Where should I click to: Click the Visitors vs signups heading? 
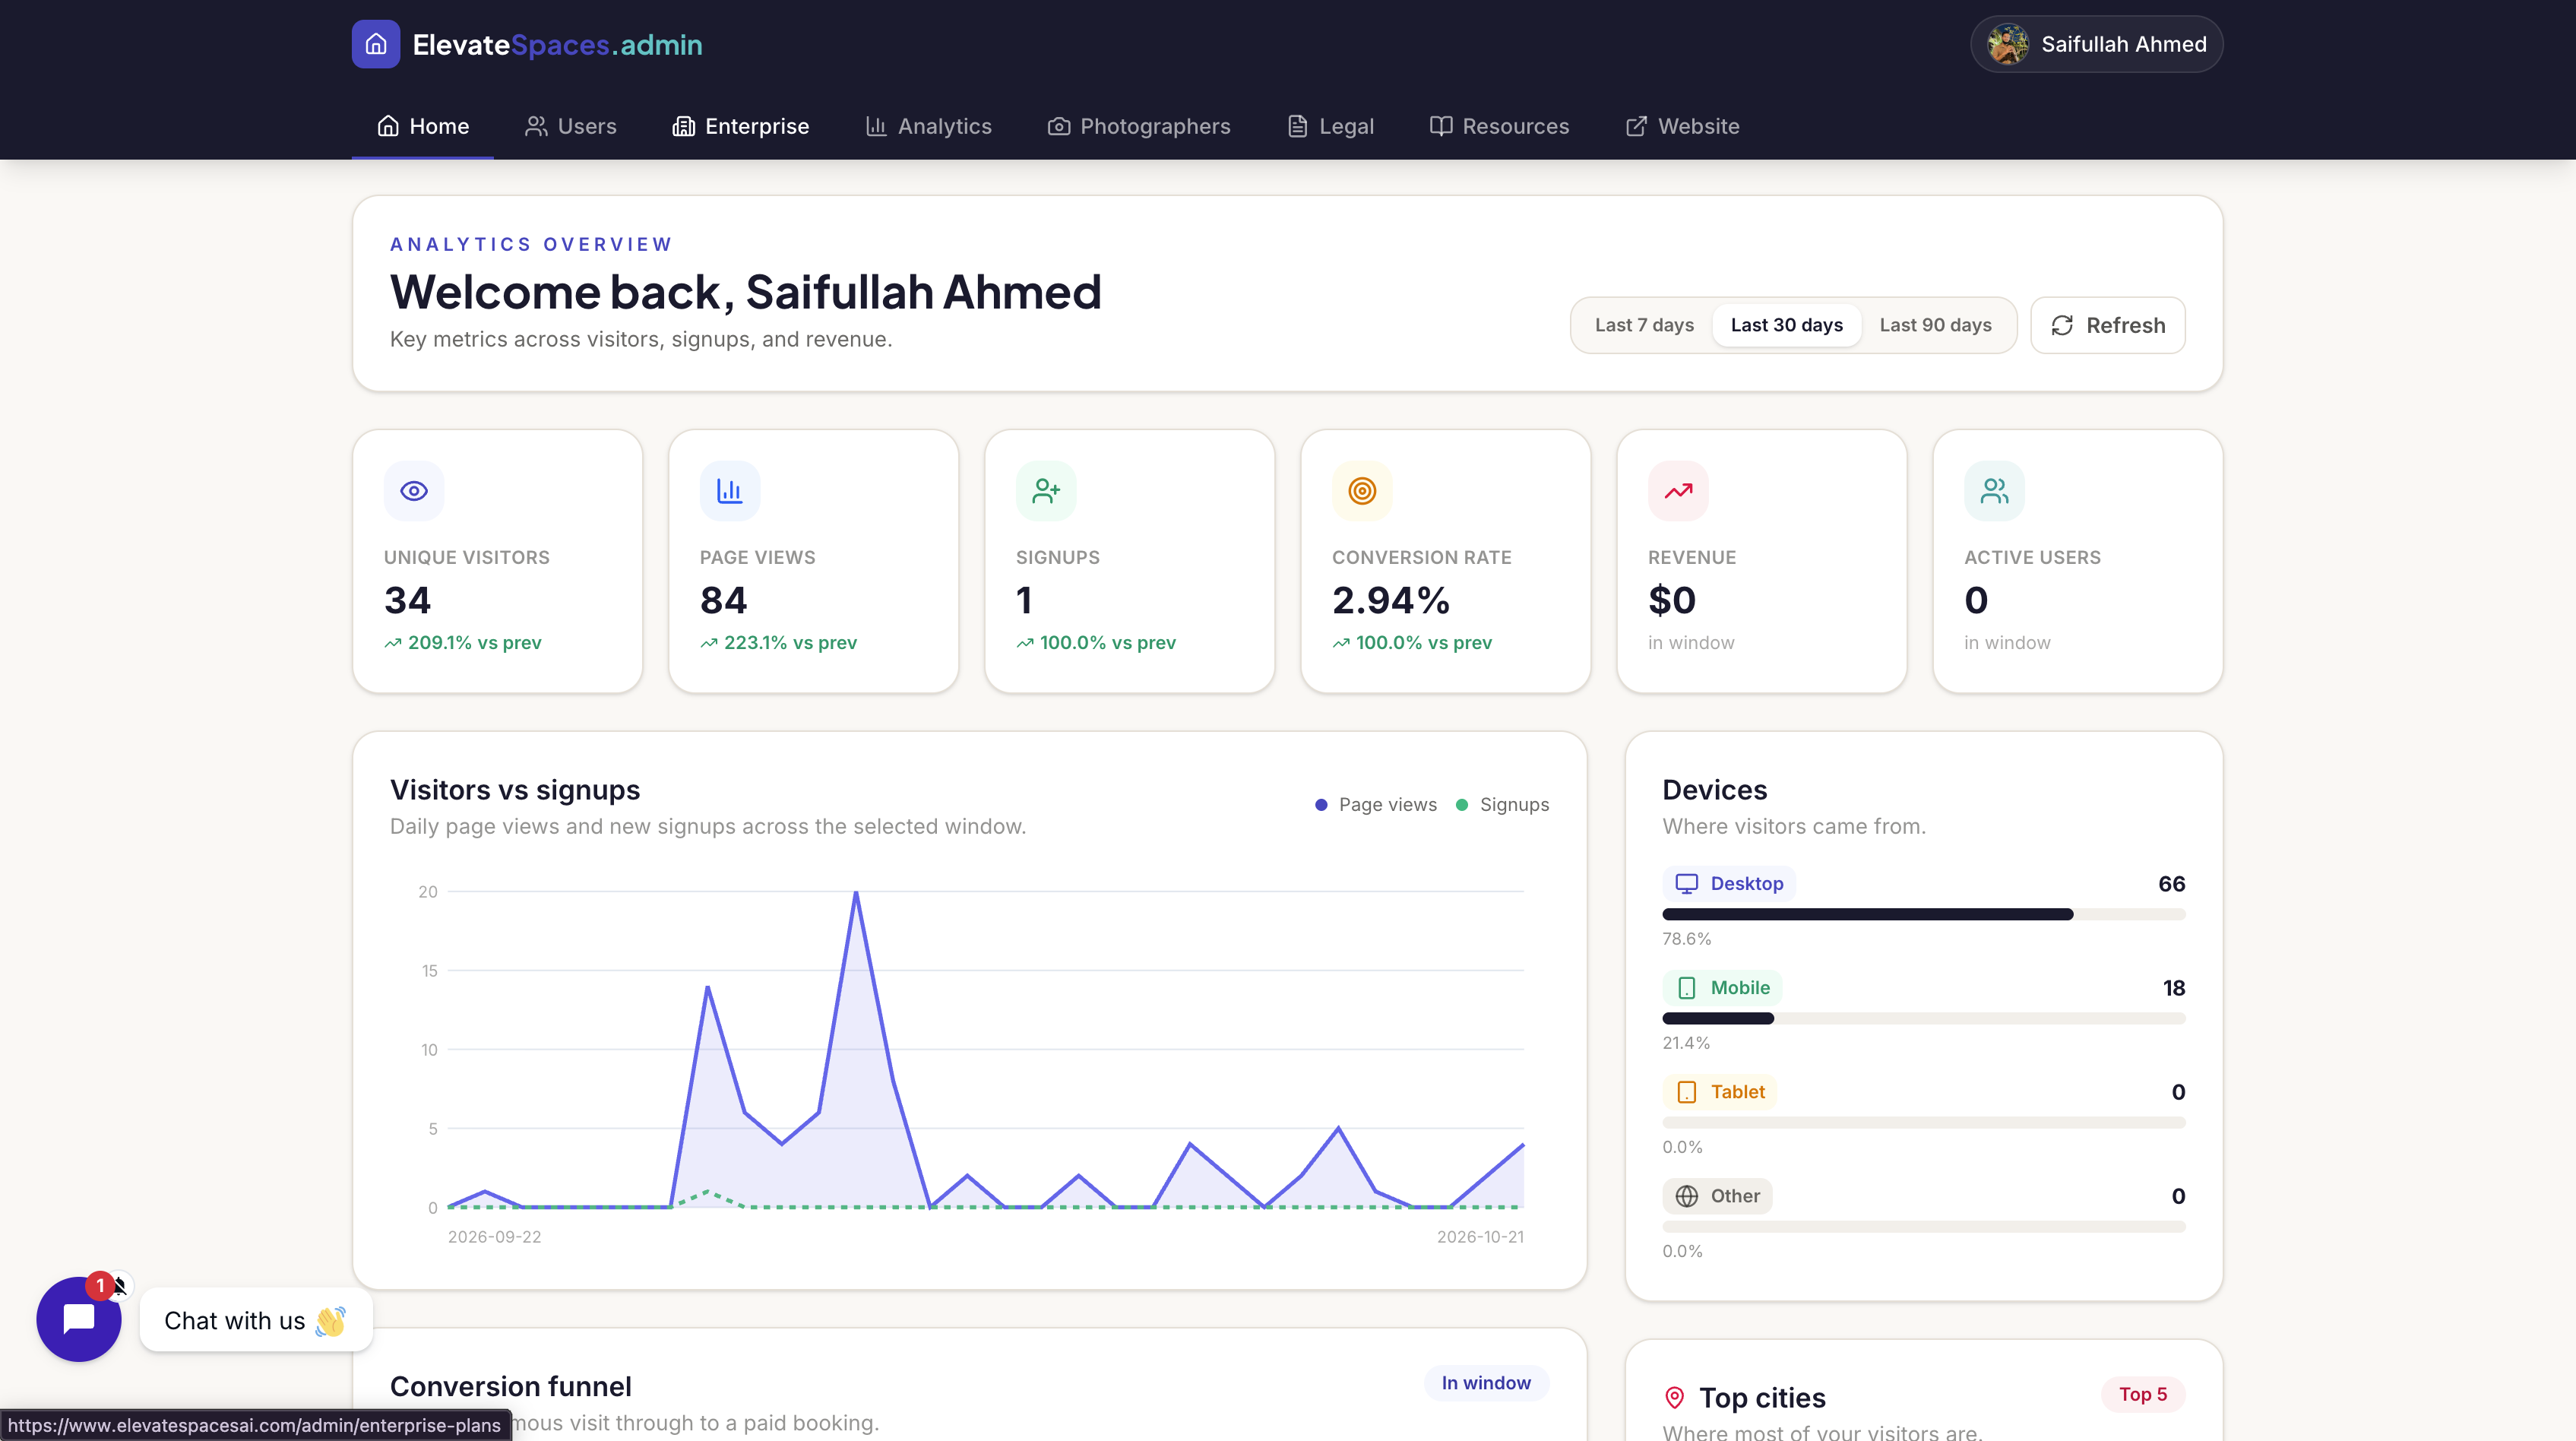pos(515,790)
